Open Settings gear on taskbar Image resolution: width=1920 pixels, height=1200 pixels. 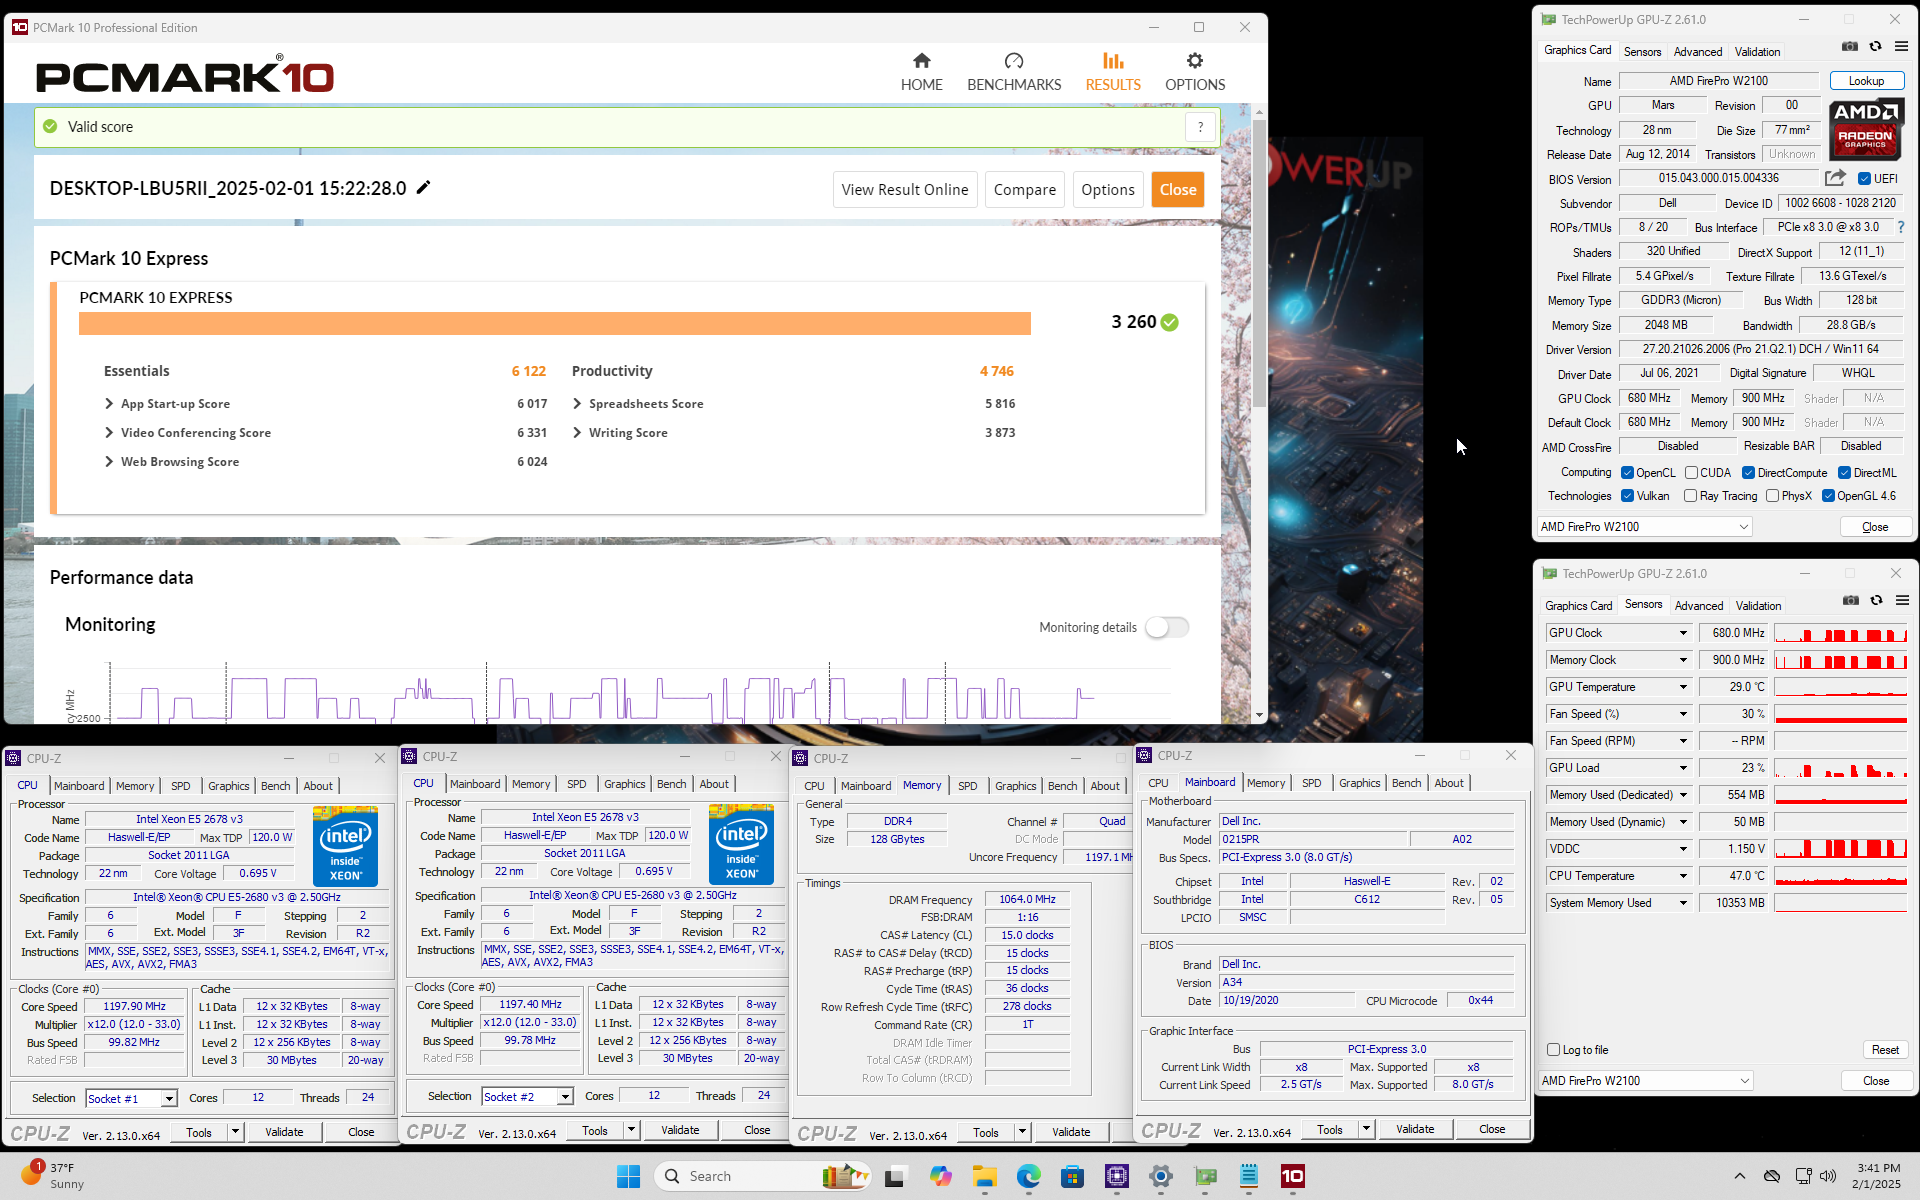[x=1161, y=1176]
